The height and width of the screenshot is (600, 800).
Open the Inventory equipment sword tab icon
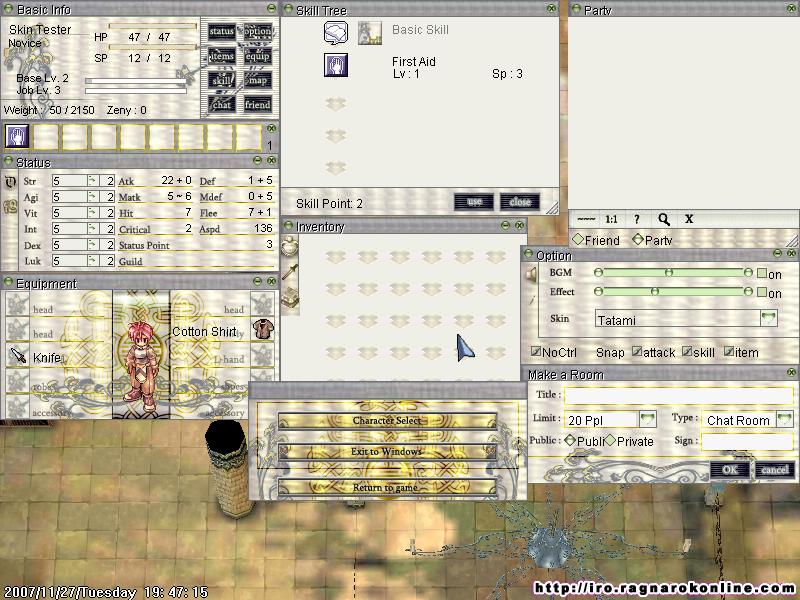(290, 272)
